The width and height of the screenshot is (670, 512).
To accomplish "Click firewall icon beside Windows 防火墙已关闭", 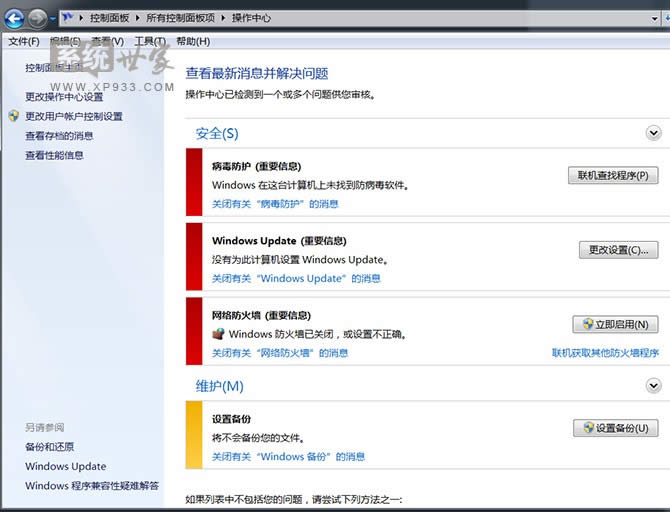I will tap(219, 334).
